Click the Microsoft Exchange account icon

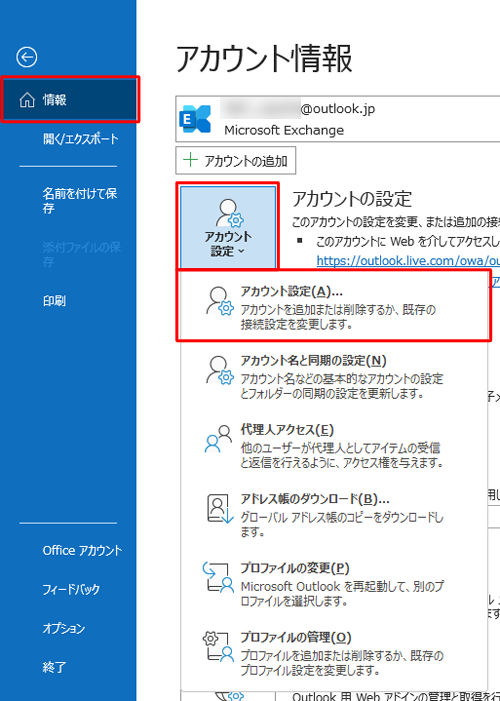[195, 119]
